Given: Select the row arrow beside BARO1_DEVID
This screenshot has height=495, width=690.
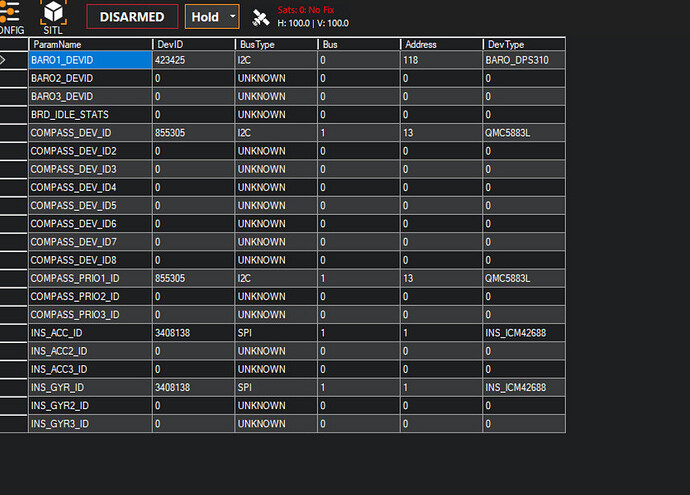Looking at the screenshot, I should [4, 60].
